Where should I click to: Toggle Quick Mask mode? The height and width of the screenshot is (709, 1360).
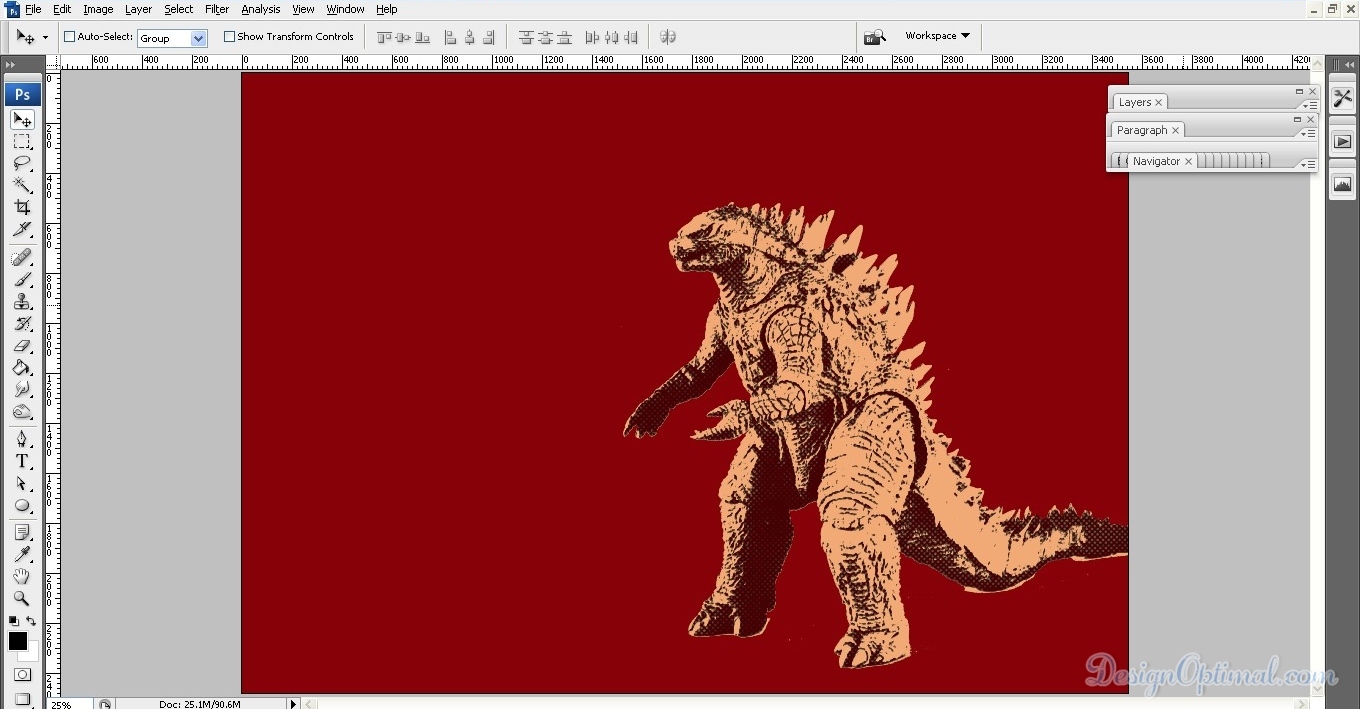coord(22,675)
